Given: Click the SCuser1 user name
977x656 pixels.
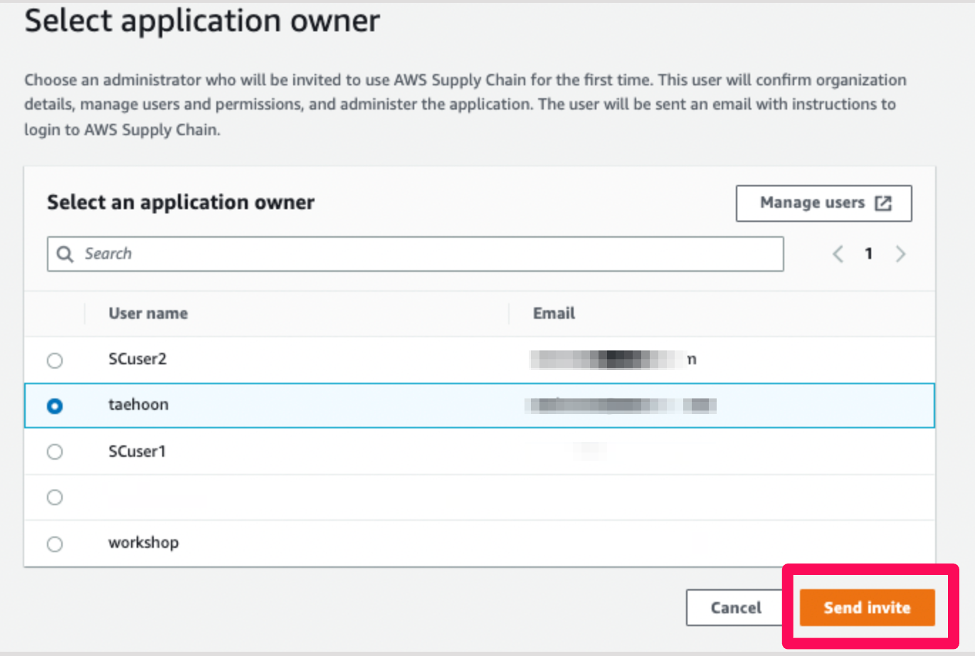Looking at the screenshot, I should pos(137,451).
